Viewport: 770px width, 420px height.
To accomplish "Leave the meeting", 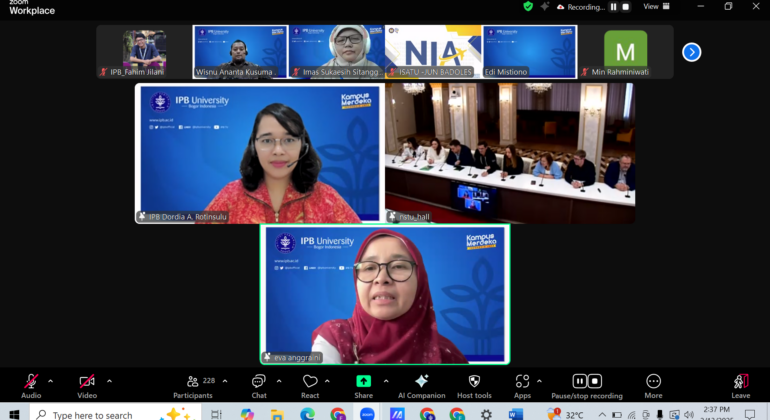I will (x=740, y=382).
